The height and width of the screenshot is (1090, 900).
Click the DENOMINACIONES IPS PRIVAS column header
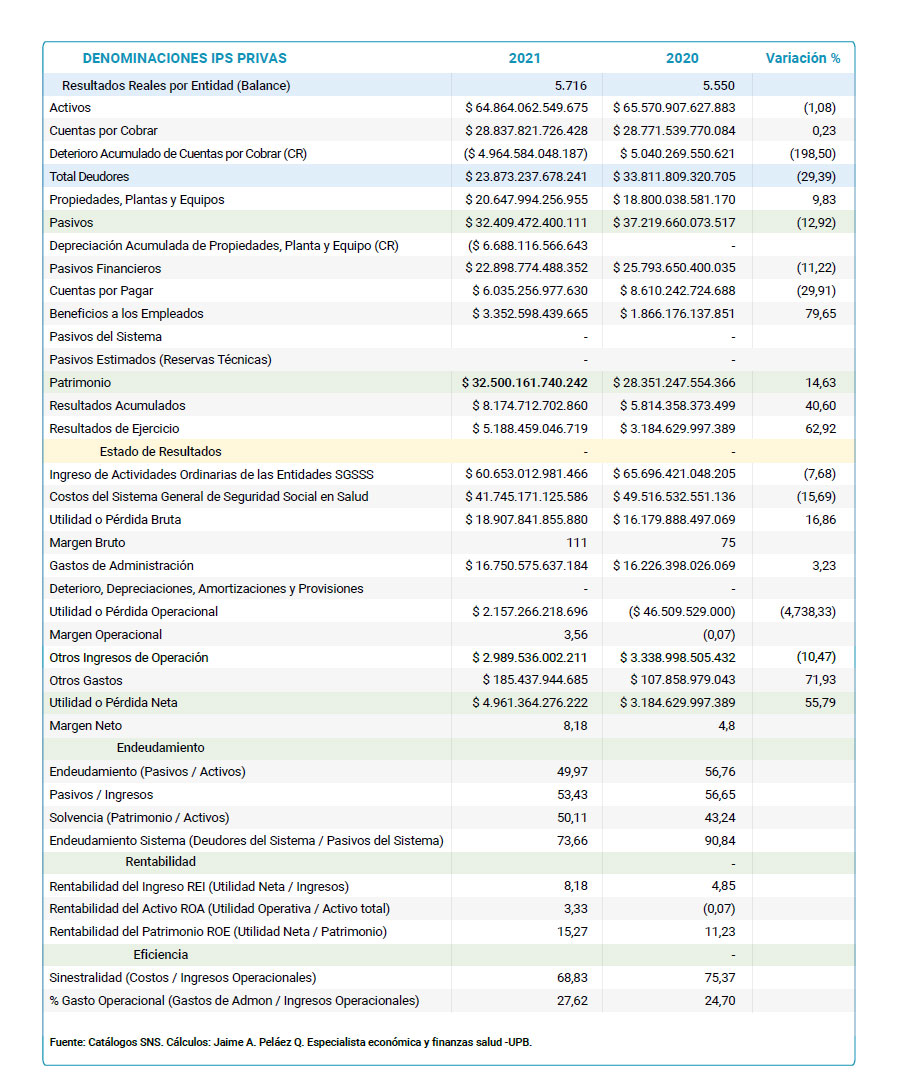click(184, 58)
